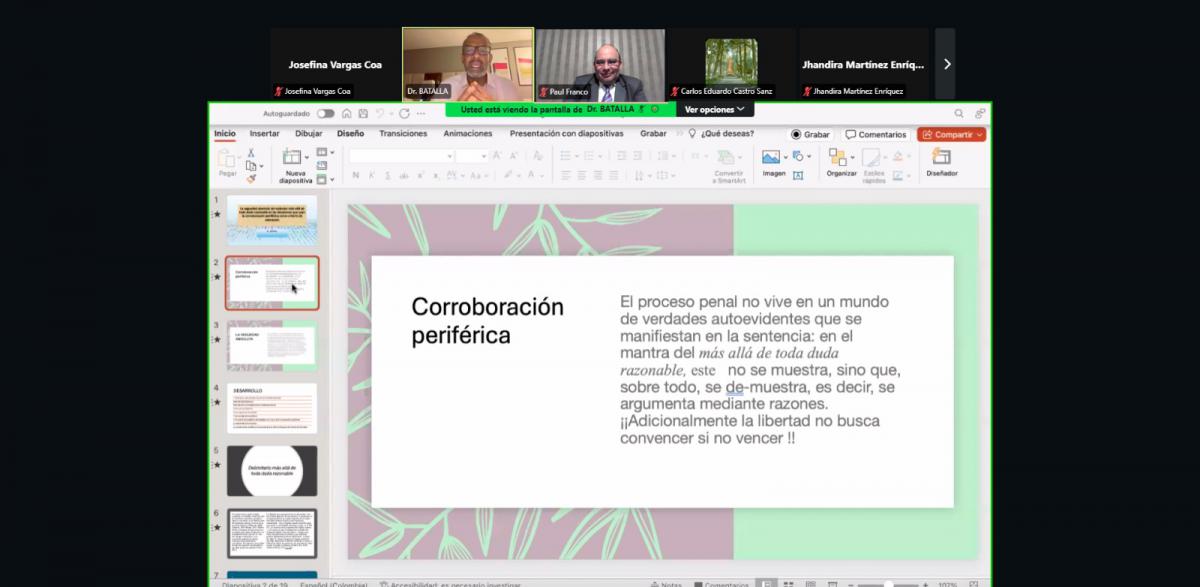Toggle the Autoguardado switch

326,114
